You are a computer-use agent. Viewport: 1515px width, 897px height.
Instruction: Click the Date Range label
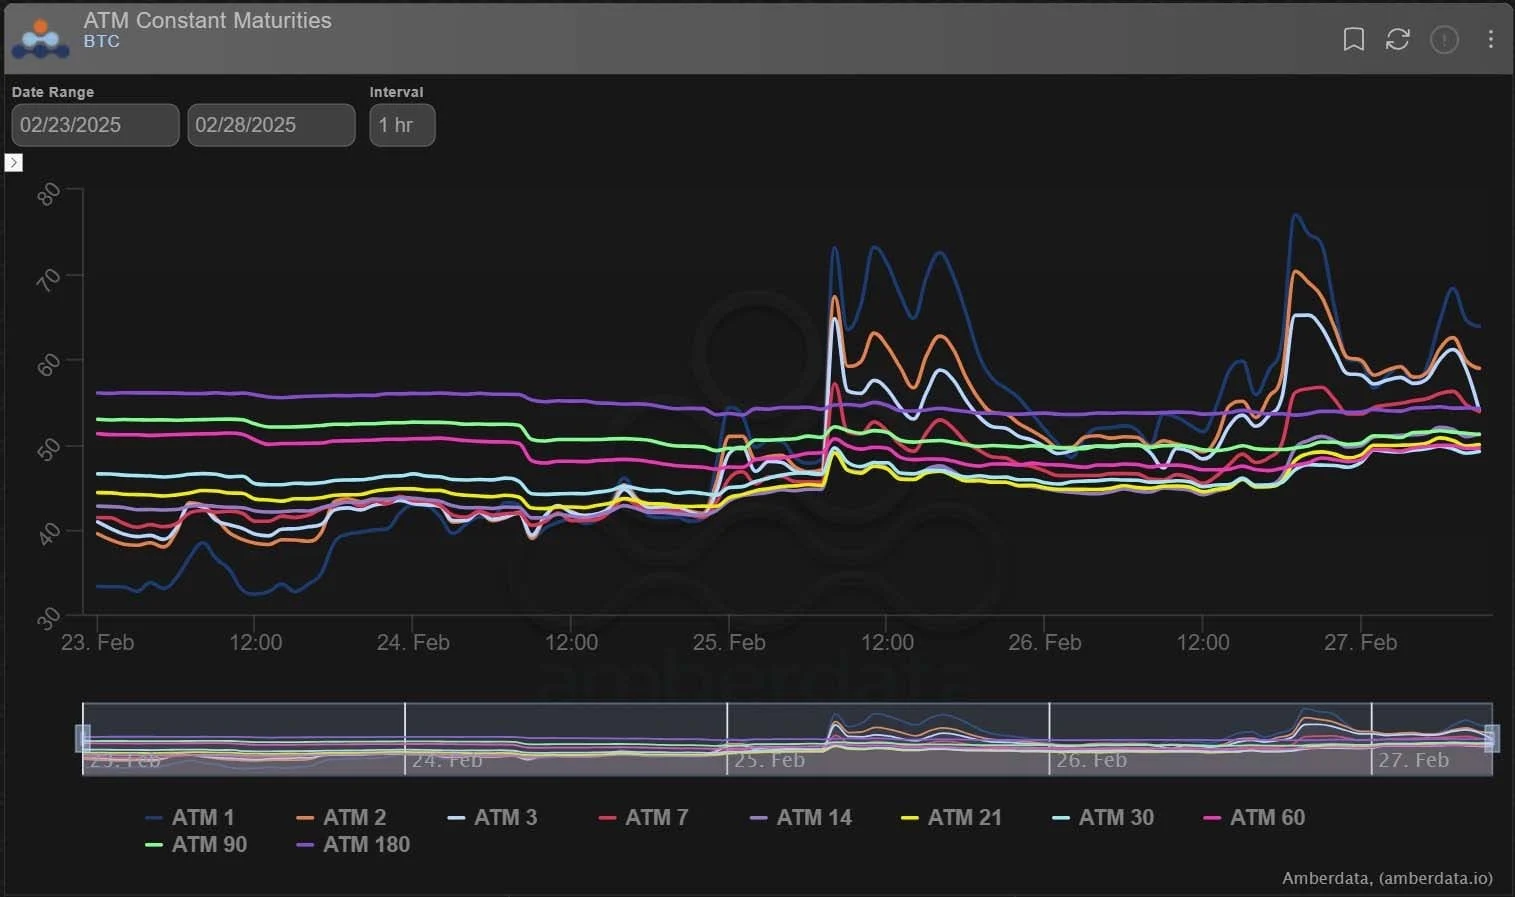[x=53, y=92]
